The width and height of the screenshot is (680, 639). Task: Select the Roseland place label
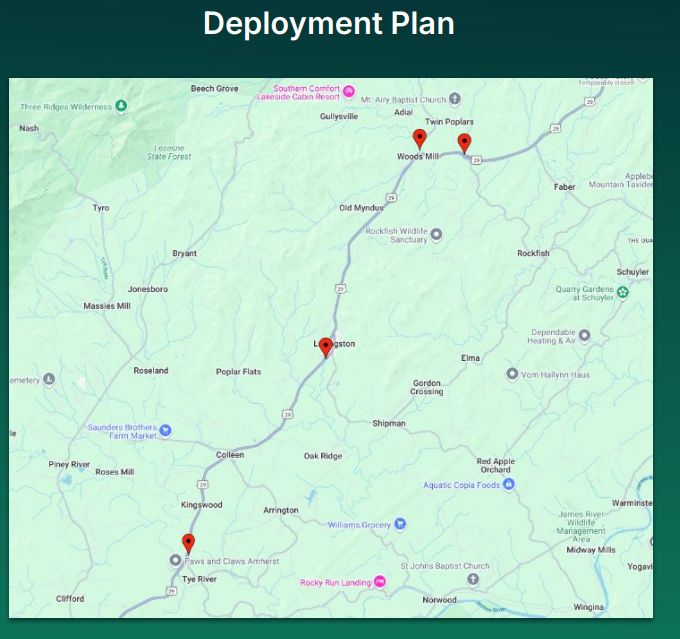(x=151, y=370)
